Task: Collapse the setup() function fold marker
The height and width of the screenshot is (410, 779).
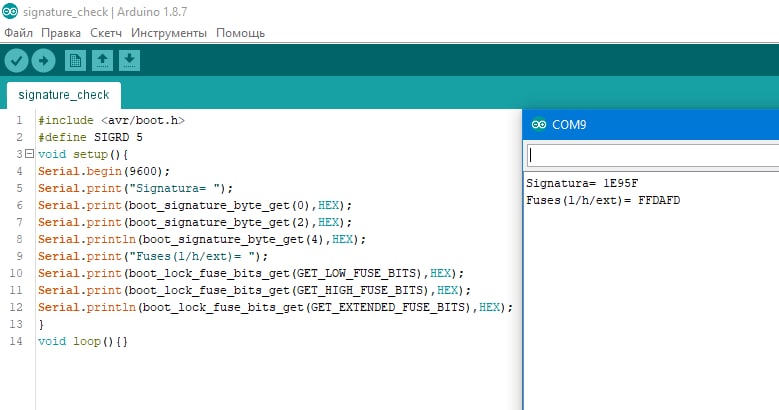Action: (29, 154)
